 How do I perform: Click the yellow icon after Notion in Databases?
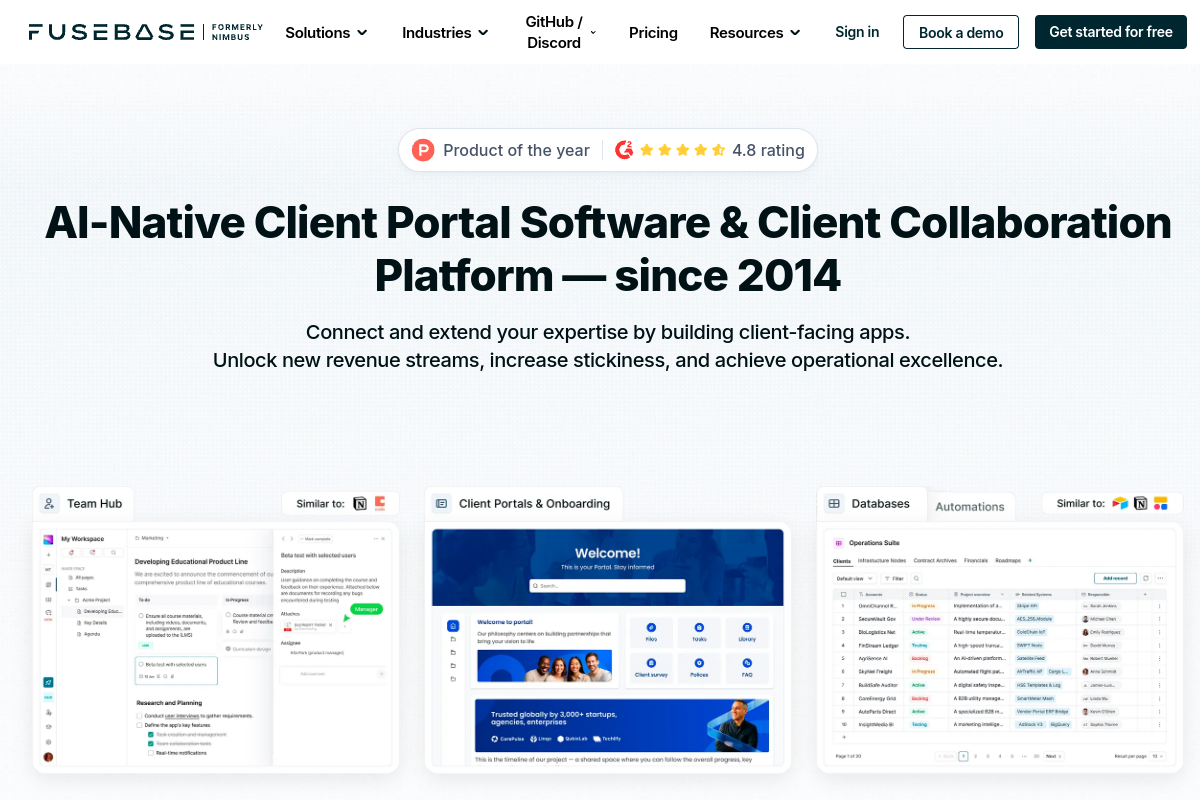point(1160,504)
